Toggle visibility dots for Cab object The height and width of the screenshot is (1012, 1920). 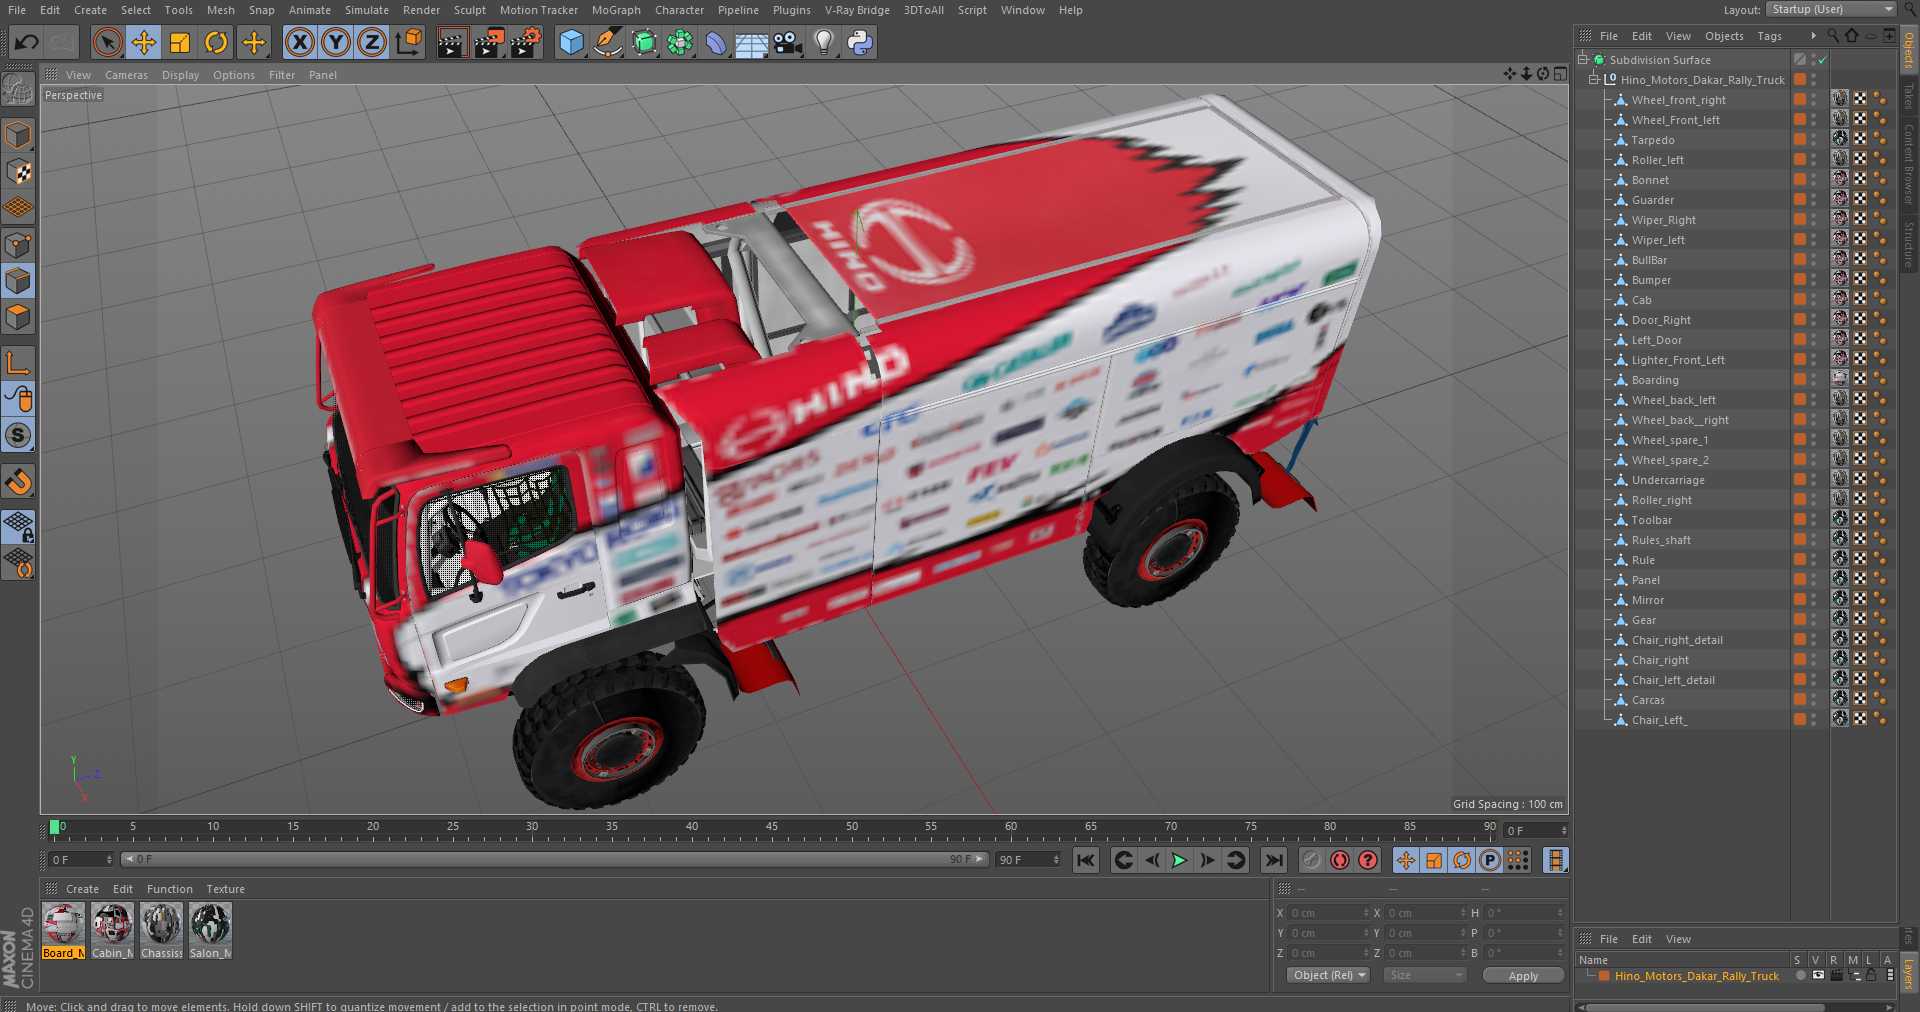tap(1813, 300)
